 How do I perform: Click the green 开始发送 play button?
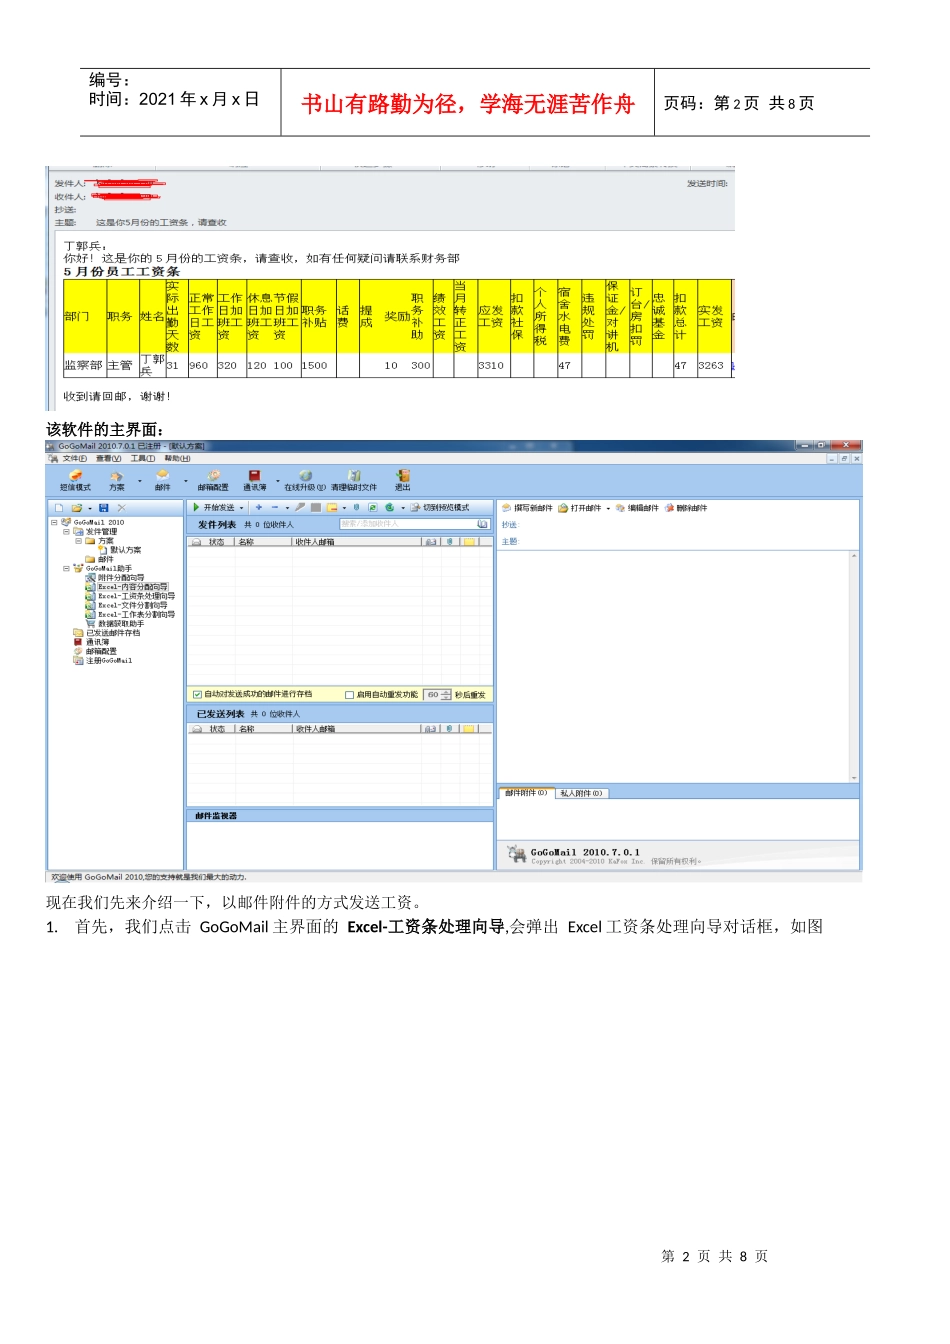(196, 508)
